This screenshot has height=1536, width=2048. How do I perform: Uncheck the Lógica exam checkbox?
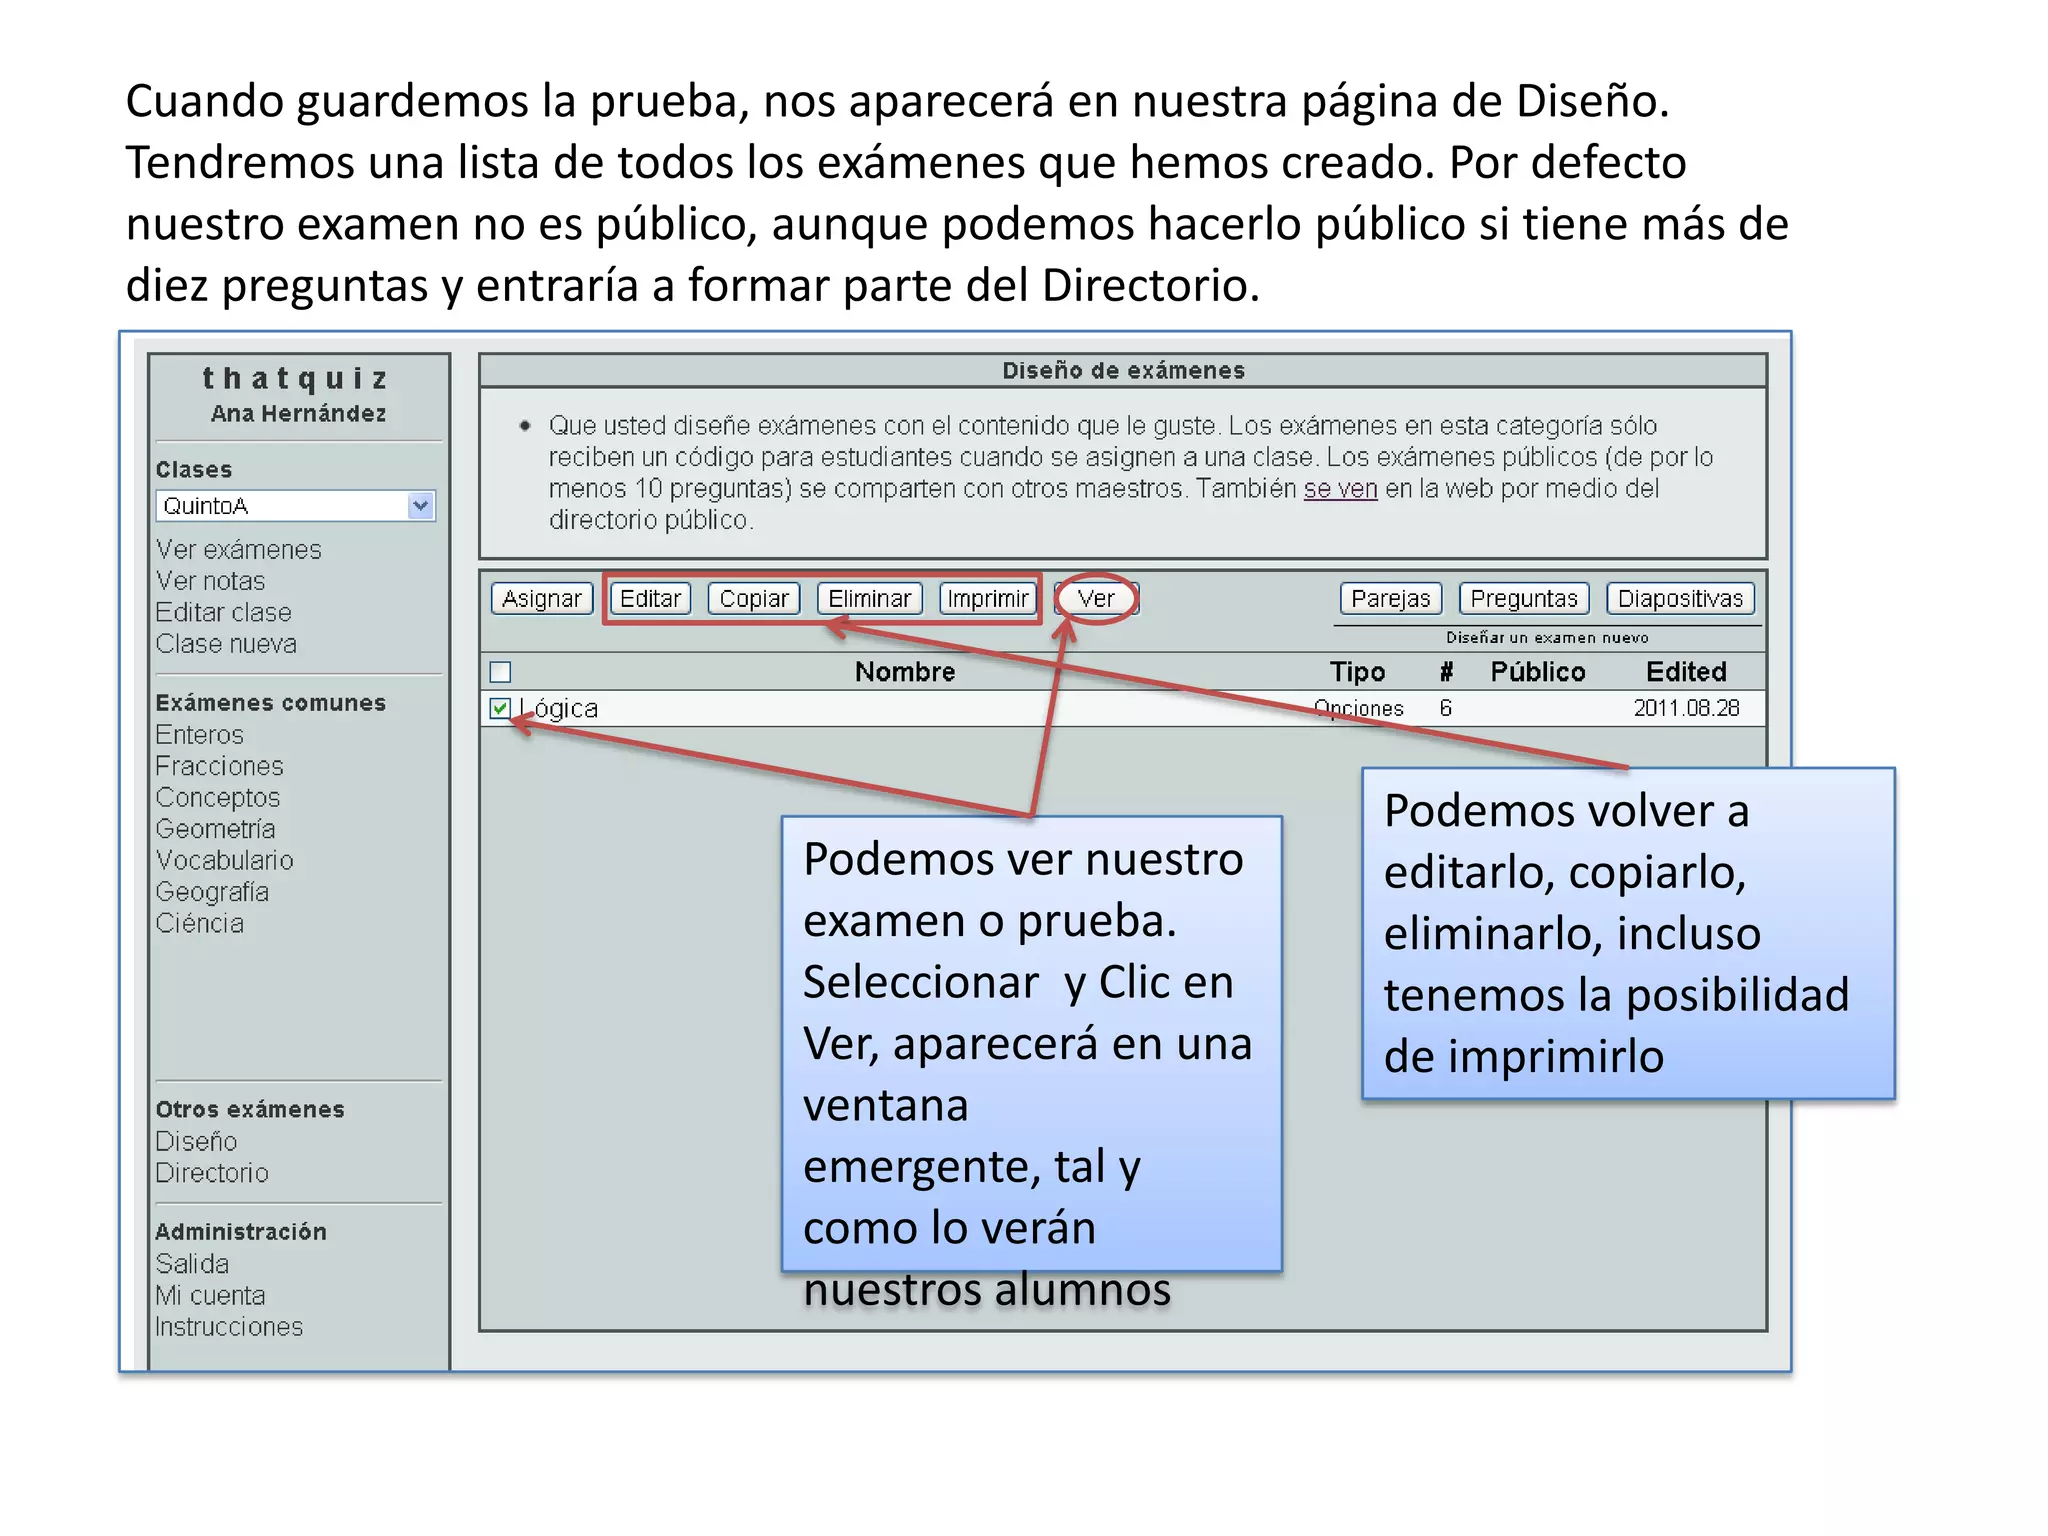[501, 709]
